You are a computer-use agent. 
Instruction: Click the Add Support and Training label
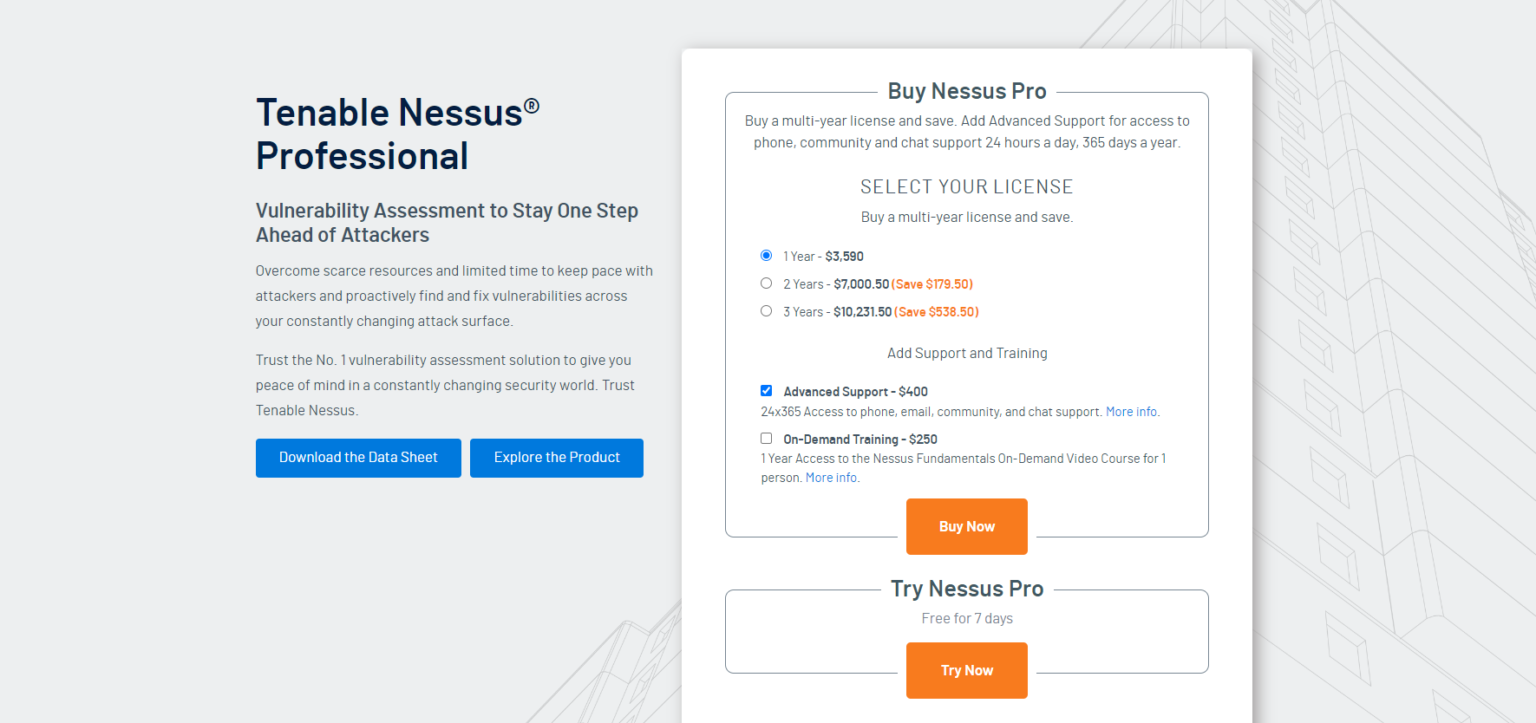pos(966,352)
